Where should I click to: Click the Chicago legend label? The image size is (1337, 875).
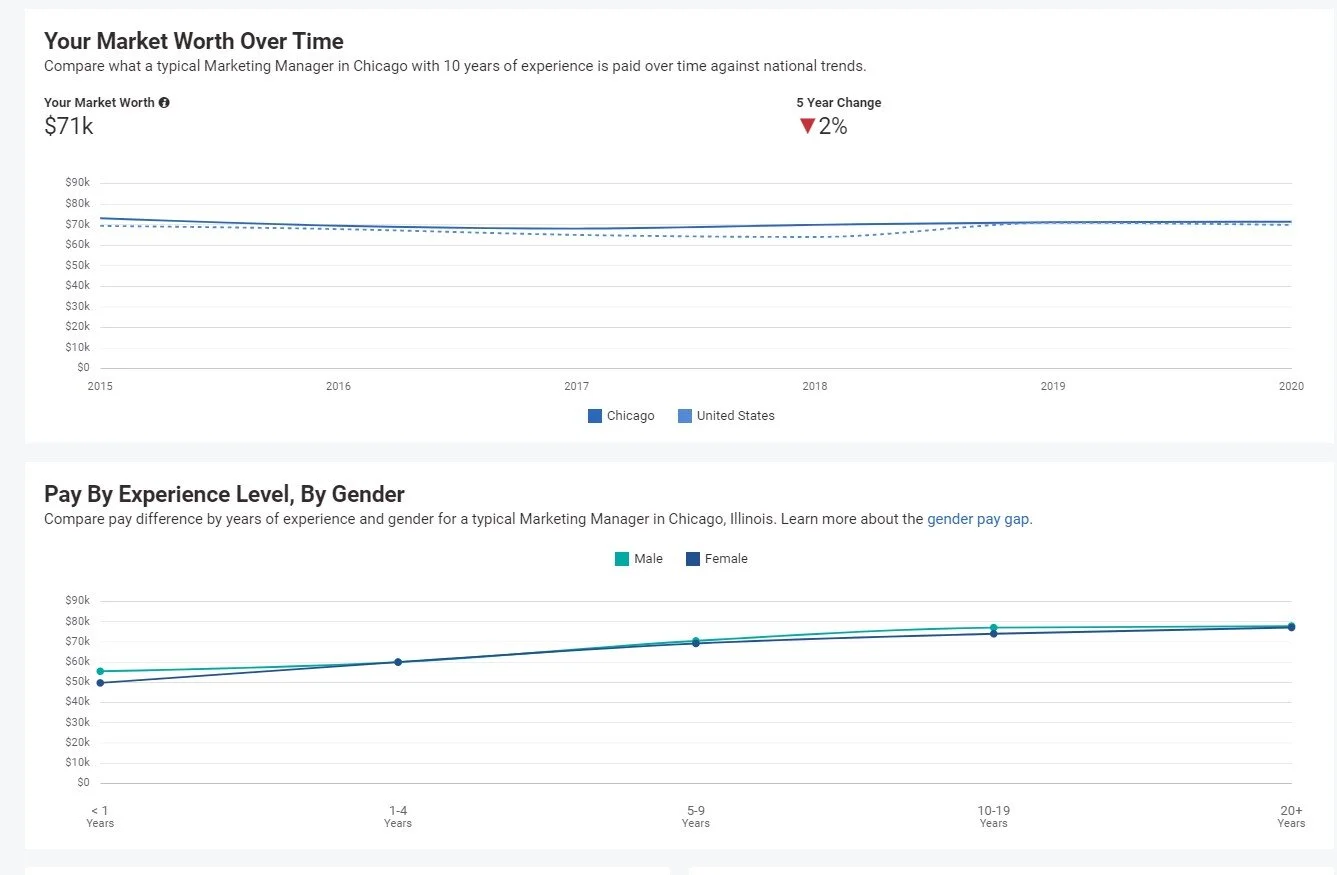coord(631,416)
